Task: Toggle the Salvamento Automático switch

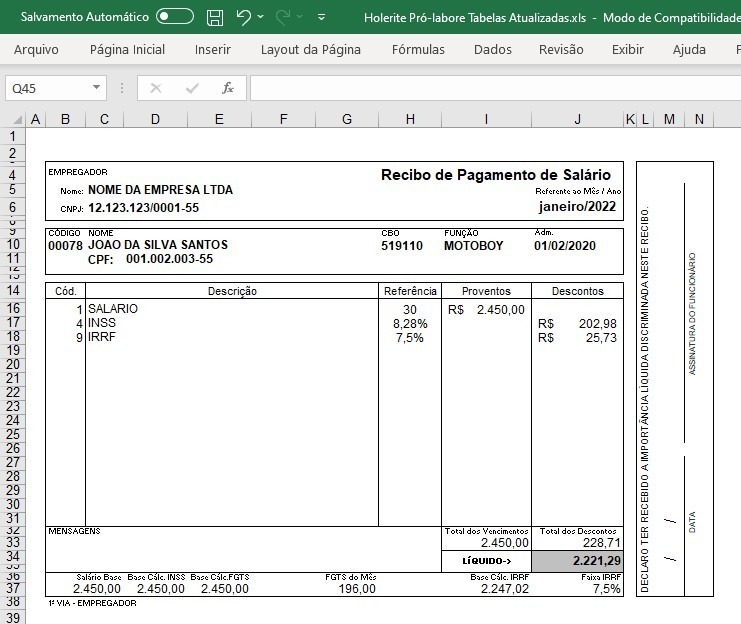Action: 175,17
